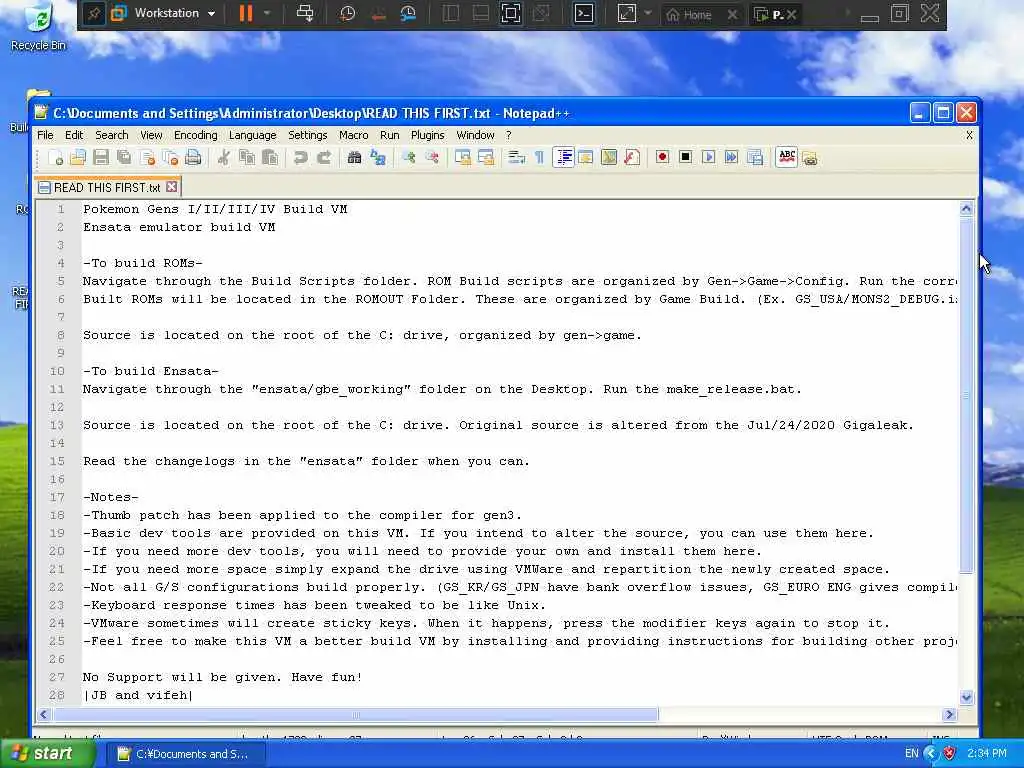The image size is (1024, 768).
Task: Click the Copy toolbar icon
Action: point(247,157)
